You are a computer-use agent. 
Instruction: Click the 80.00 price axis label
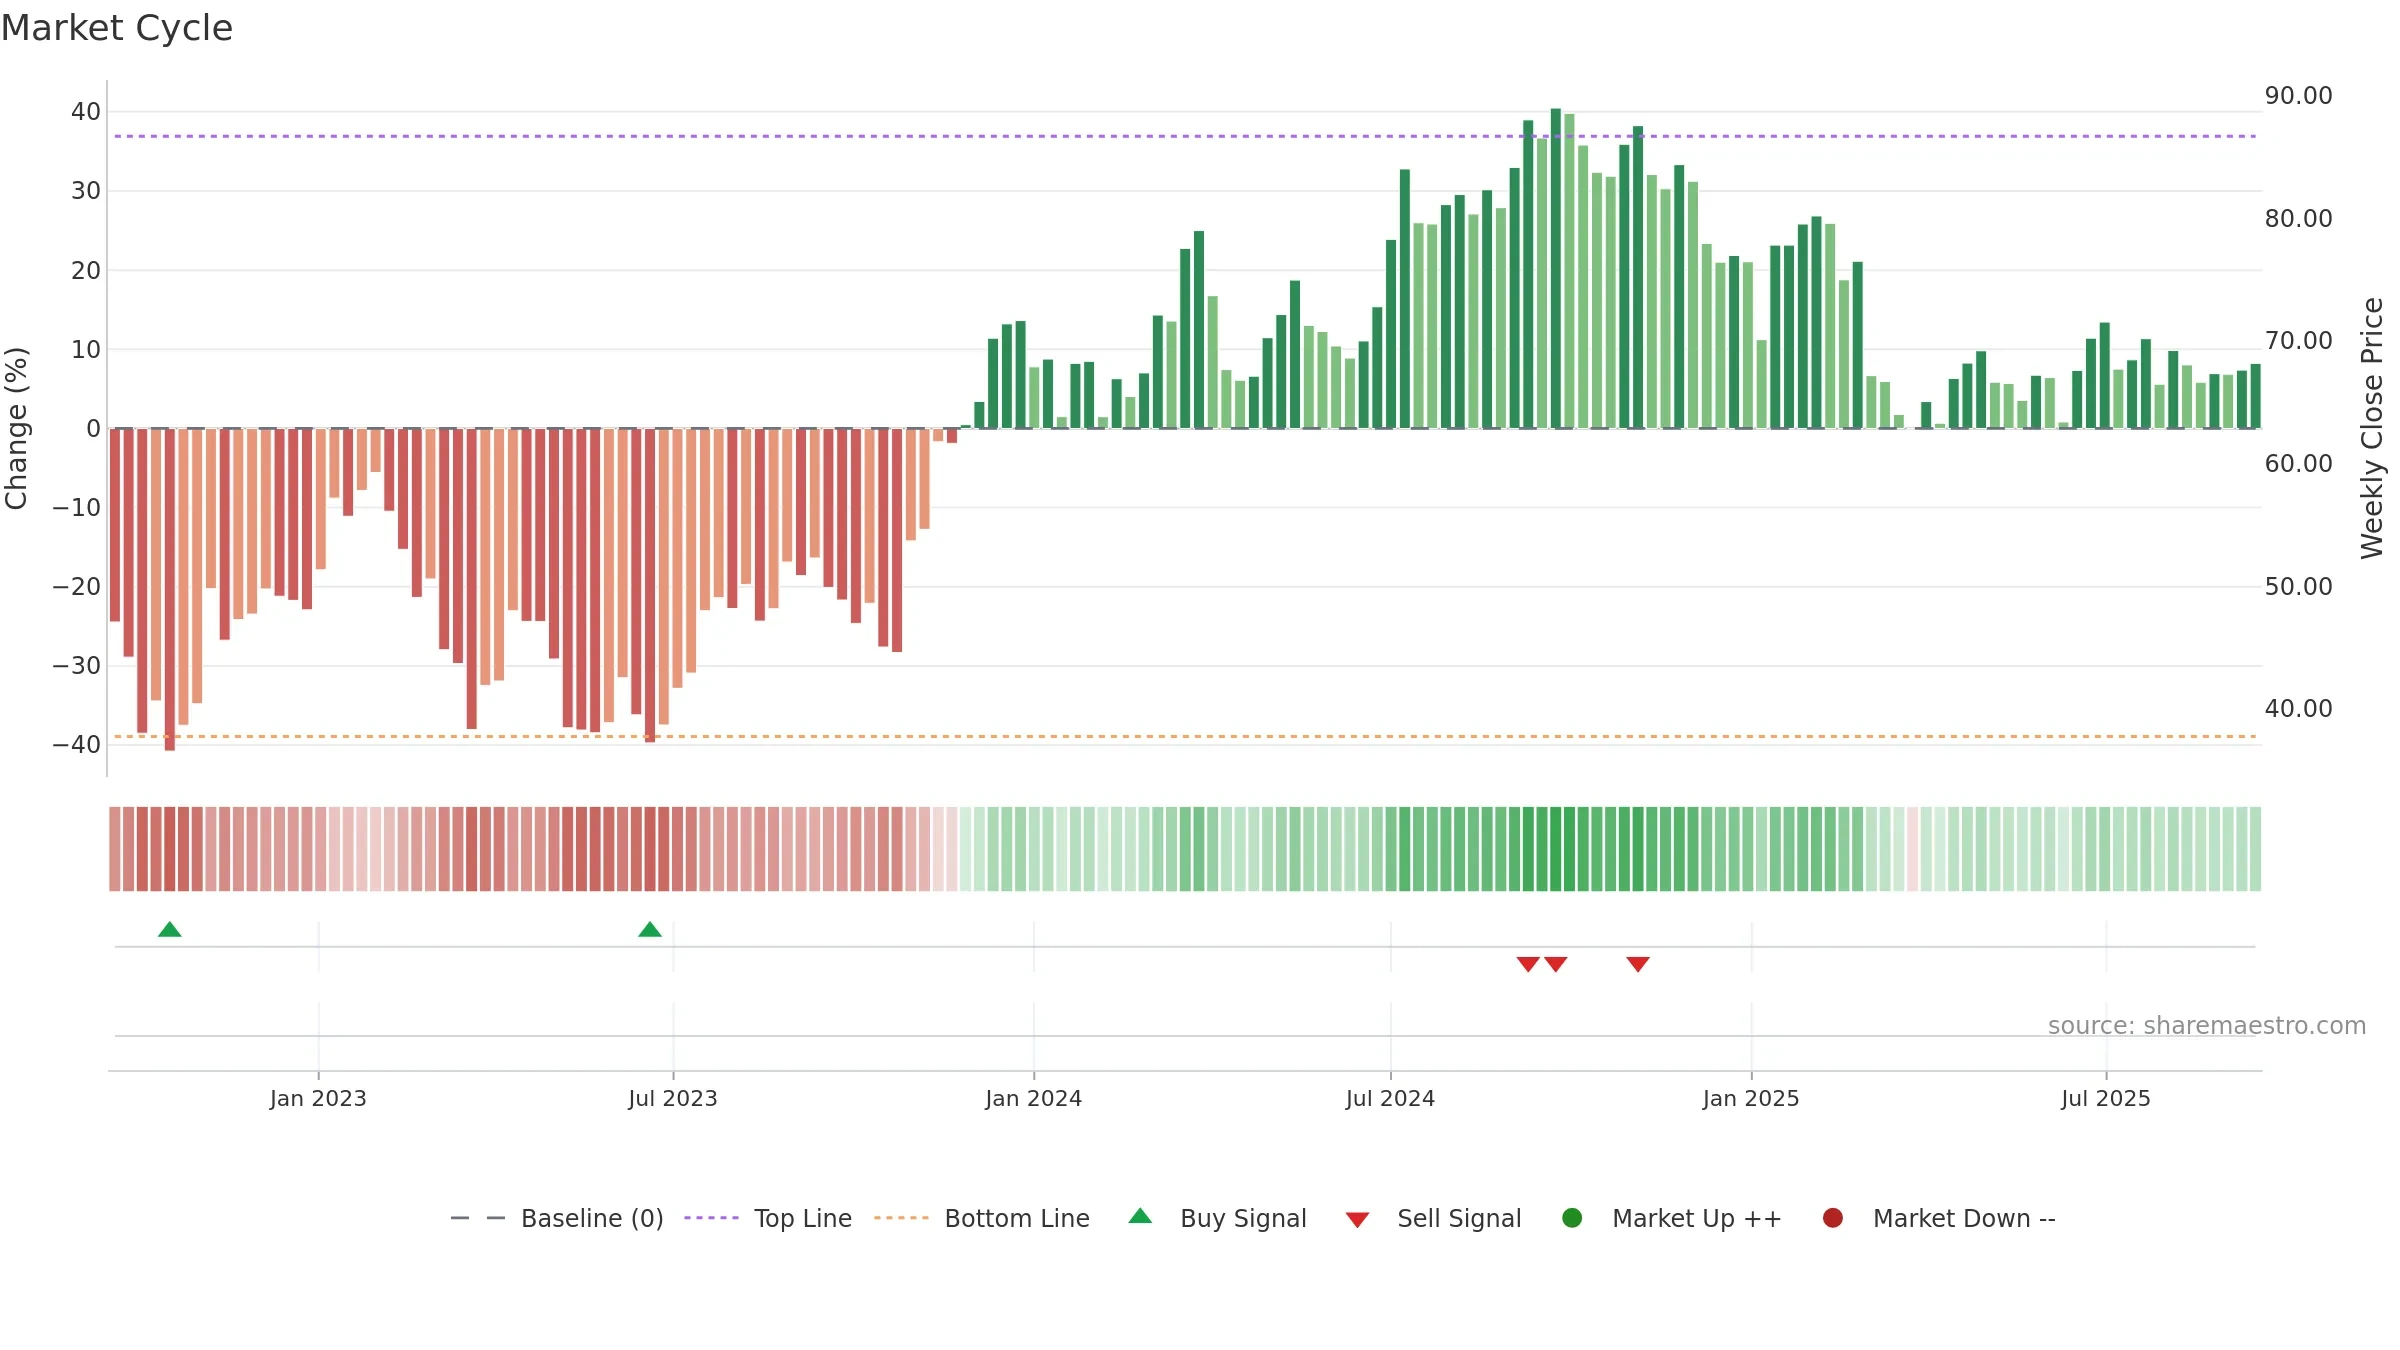point(2299,219)
